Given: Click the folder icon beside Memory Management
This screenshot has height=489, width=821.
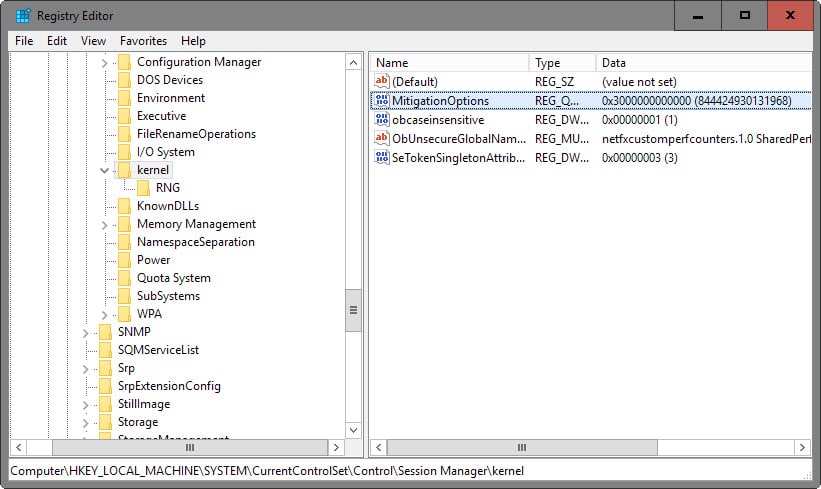Looking at the screenshot, I should coord(124,224).
